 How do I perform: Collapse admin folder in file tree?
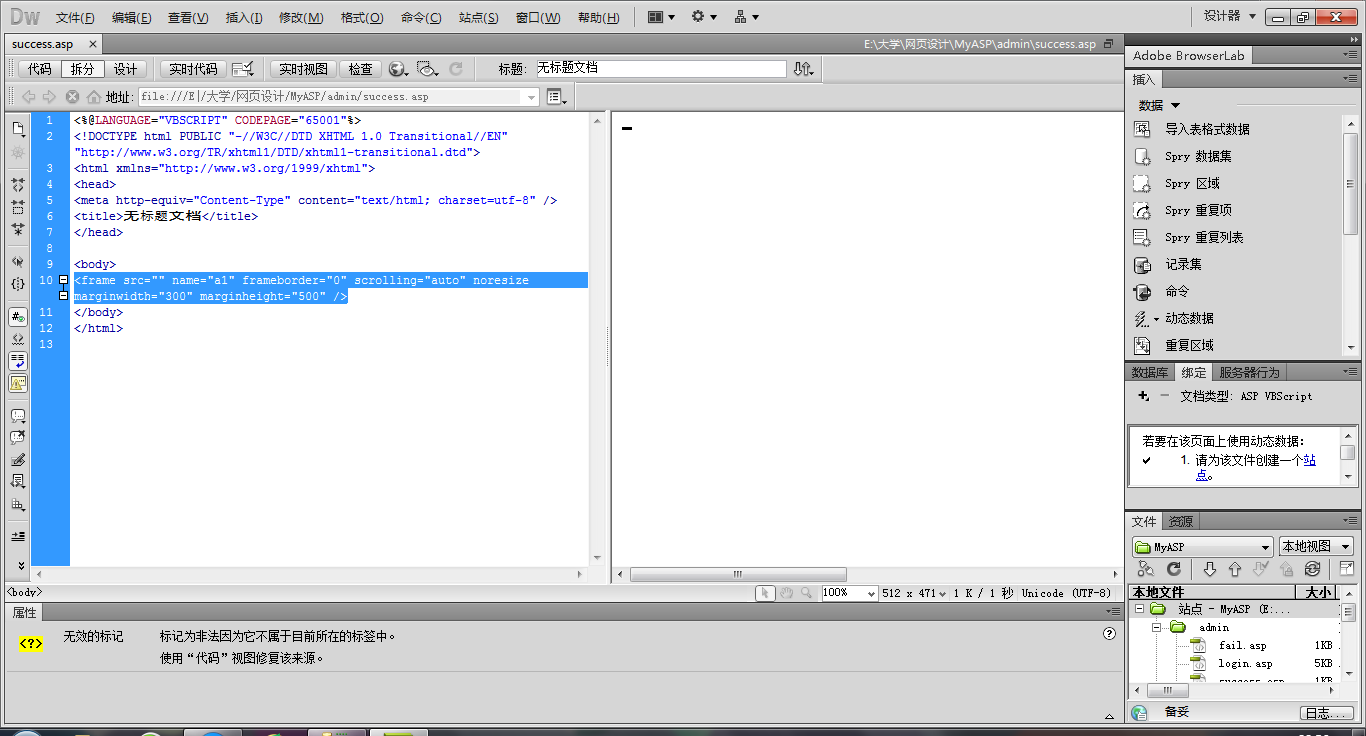[1154, 628]
